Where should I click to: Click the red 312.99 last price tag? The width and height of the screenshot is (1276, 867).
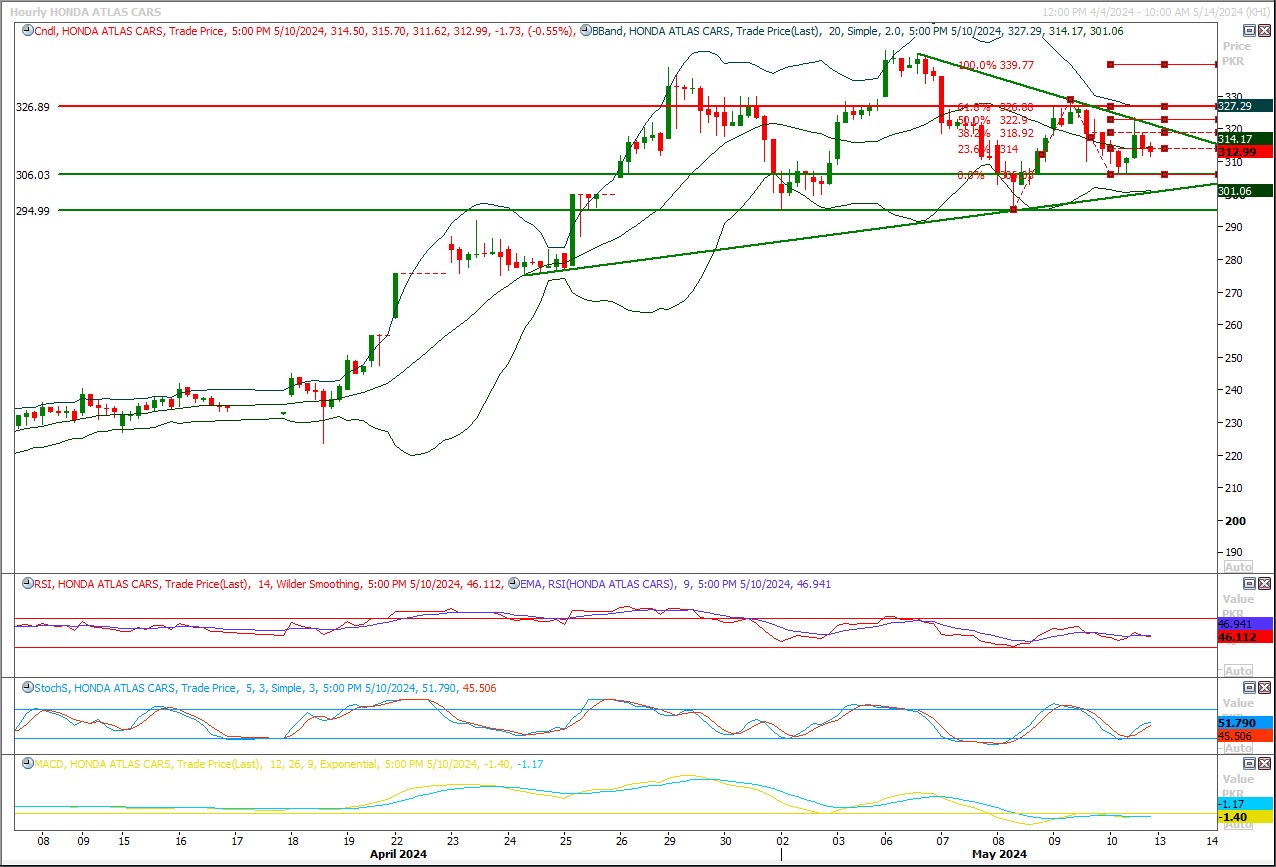coord(1245,151)
